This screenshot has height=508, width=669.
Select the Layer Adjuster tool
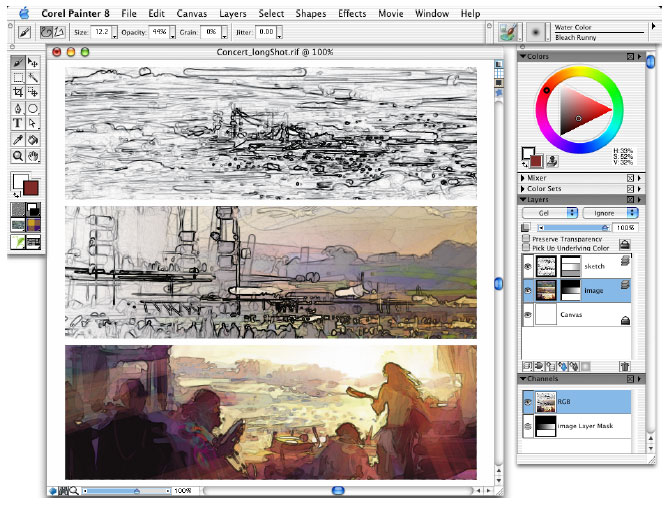click(33, 63)
